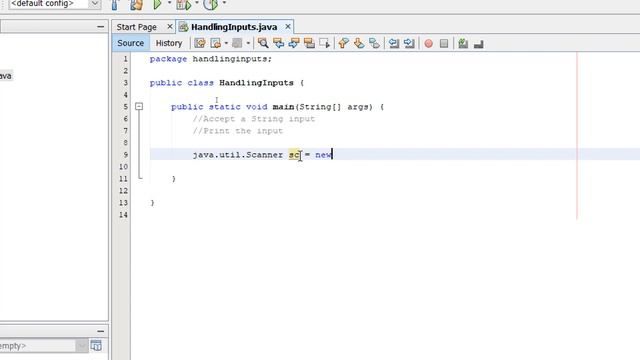The width and height of the screenshot is (640, 360).
Task: Run the project with the green arrow
Action: click(x=157, y=5)
